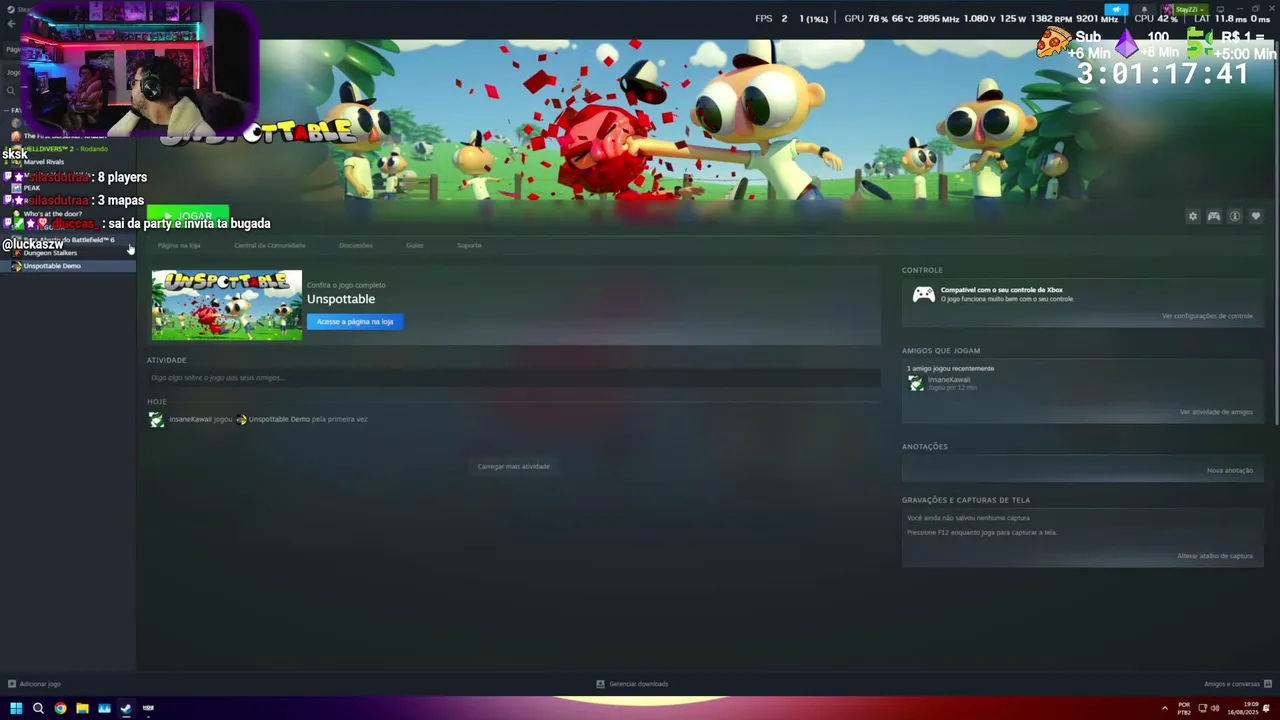1280x720 pixels.
Task: Click Ver configurações de controle link
Action: [x=1207, y=316]
